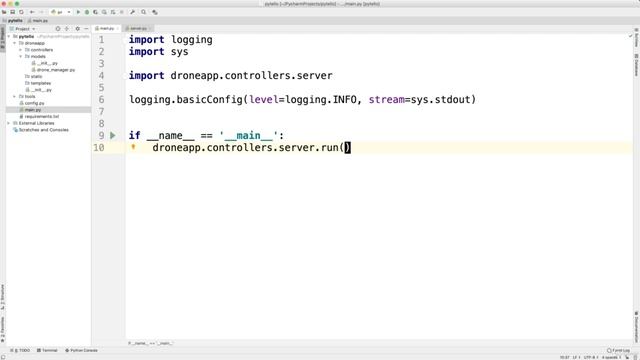
Task: Hide the Project panel with minus icon
Action: coord(86,29)
